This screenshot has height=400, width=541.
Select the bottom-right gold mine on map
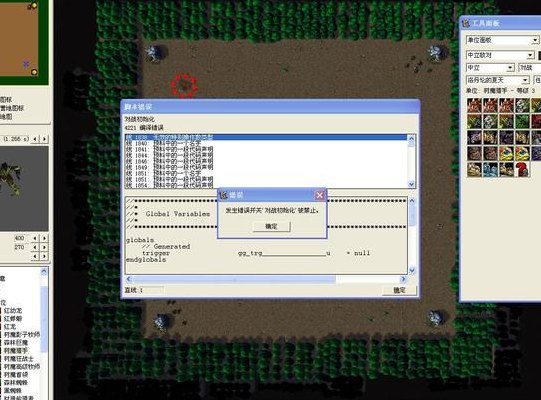pyautogui.click(x=435, y=318)
